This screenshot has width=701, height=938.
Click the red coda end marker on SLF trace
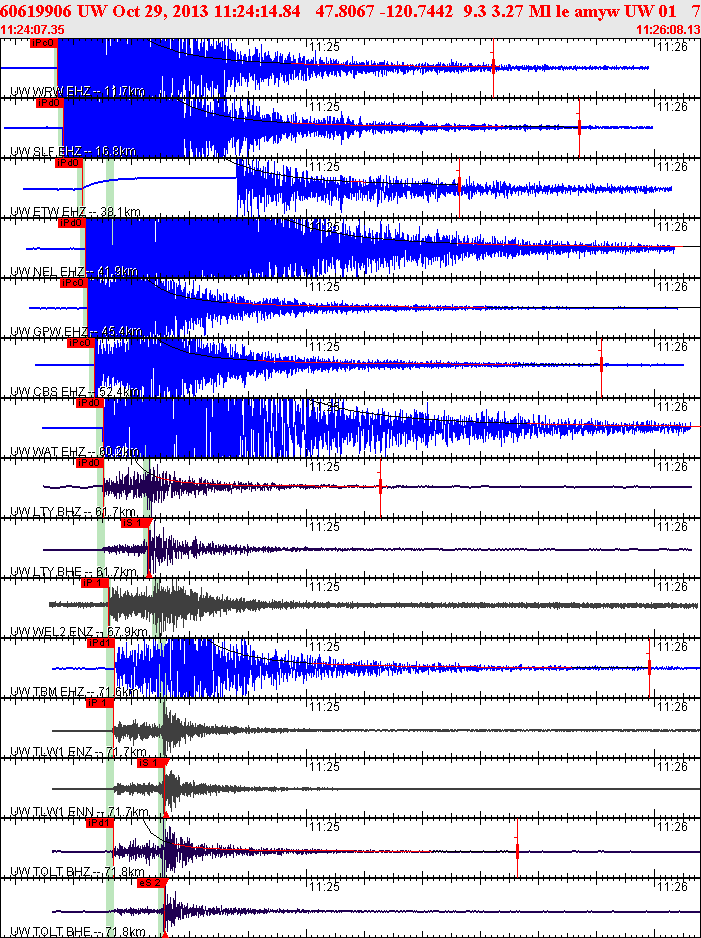tap(579, 127)
